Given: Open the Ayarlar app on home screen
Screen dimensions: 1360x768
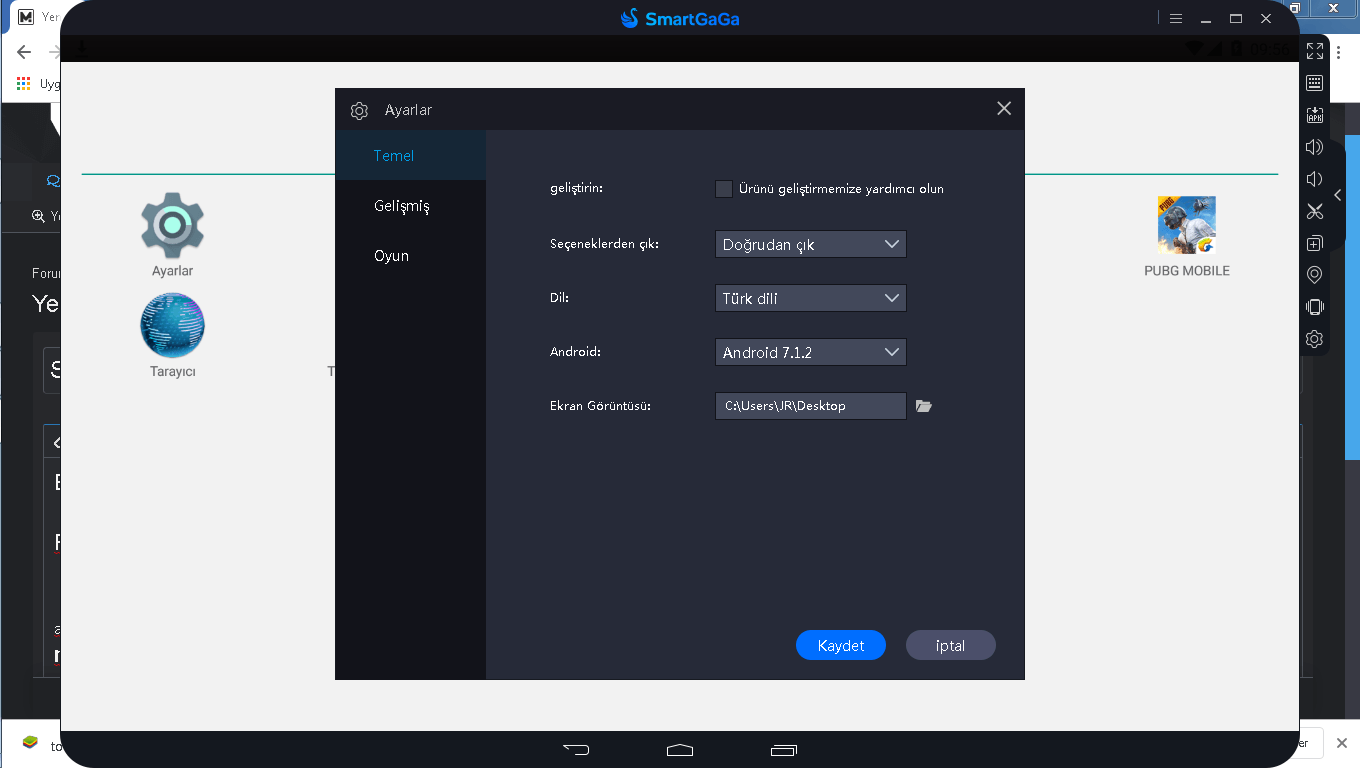Looking at the screenshot, I should (x=173, y=235).
